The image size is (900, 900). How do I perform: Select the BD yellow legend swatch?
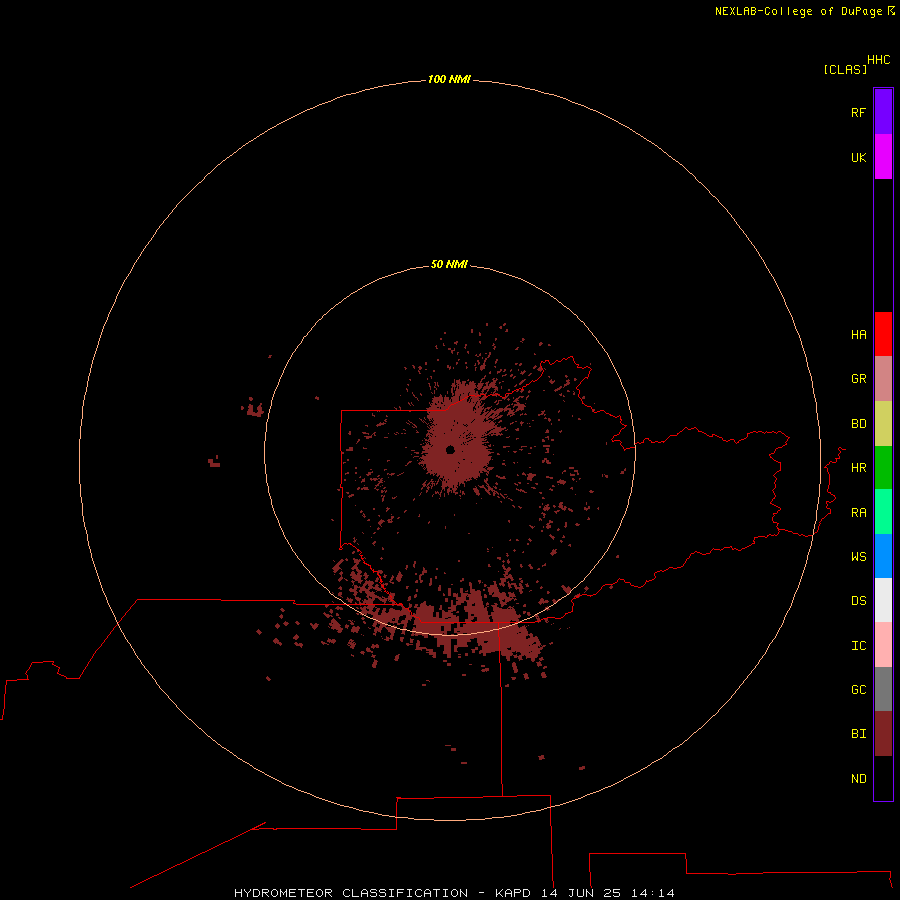(883, 424)
